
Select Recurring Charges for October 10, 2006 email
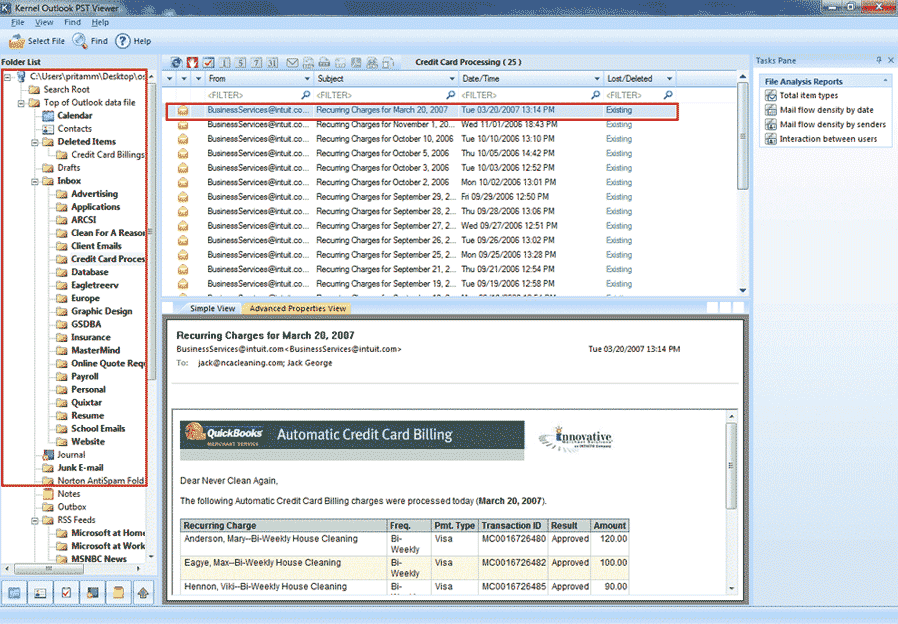pyautogui.click(x=420, y=139)
